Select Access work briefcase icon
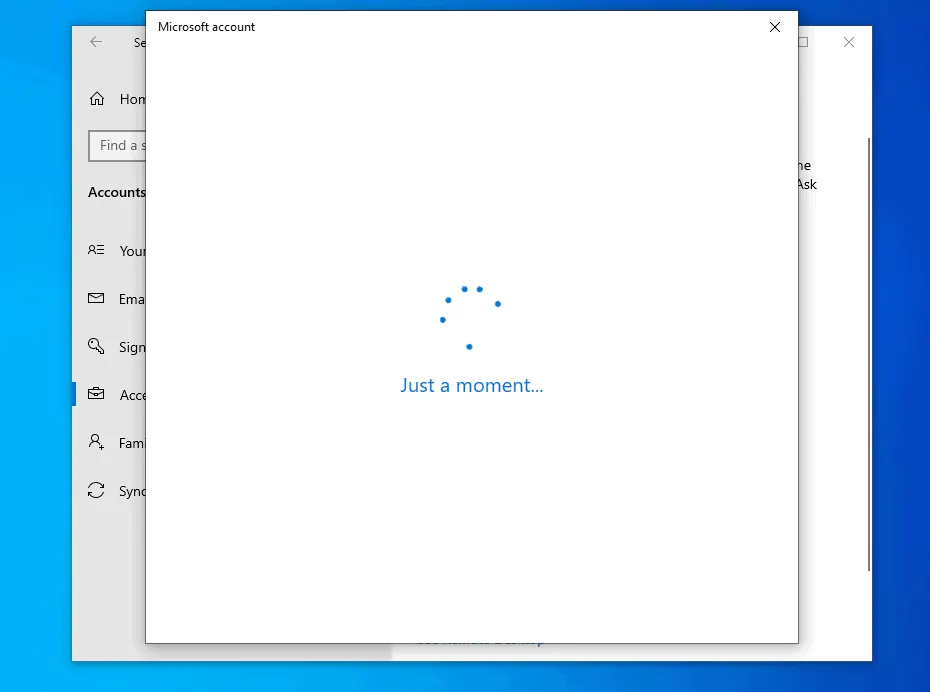The height and width of the screenshot is (692, 930). tap(96, 393)
